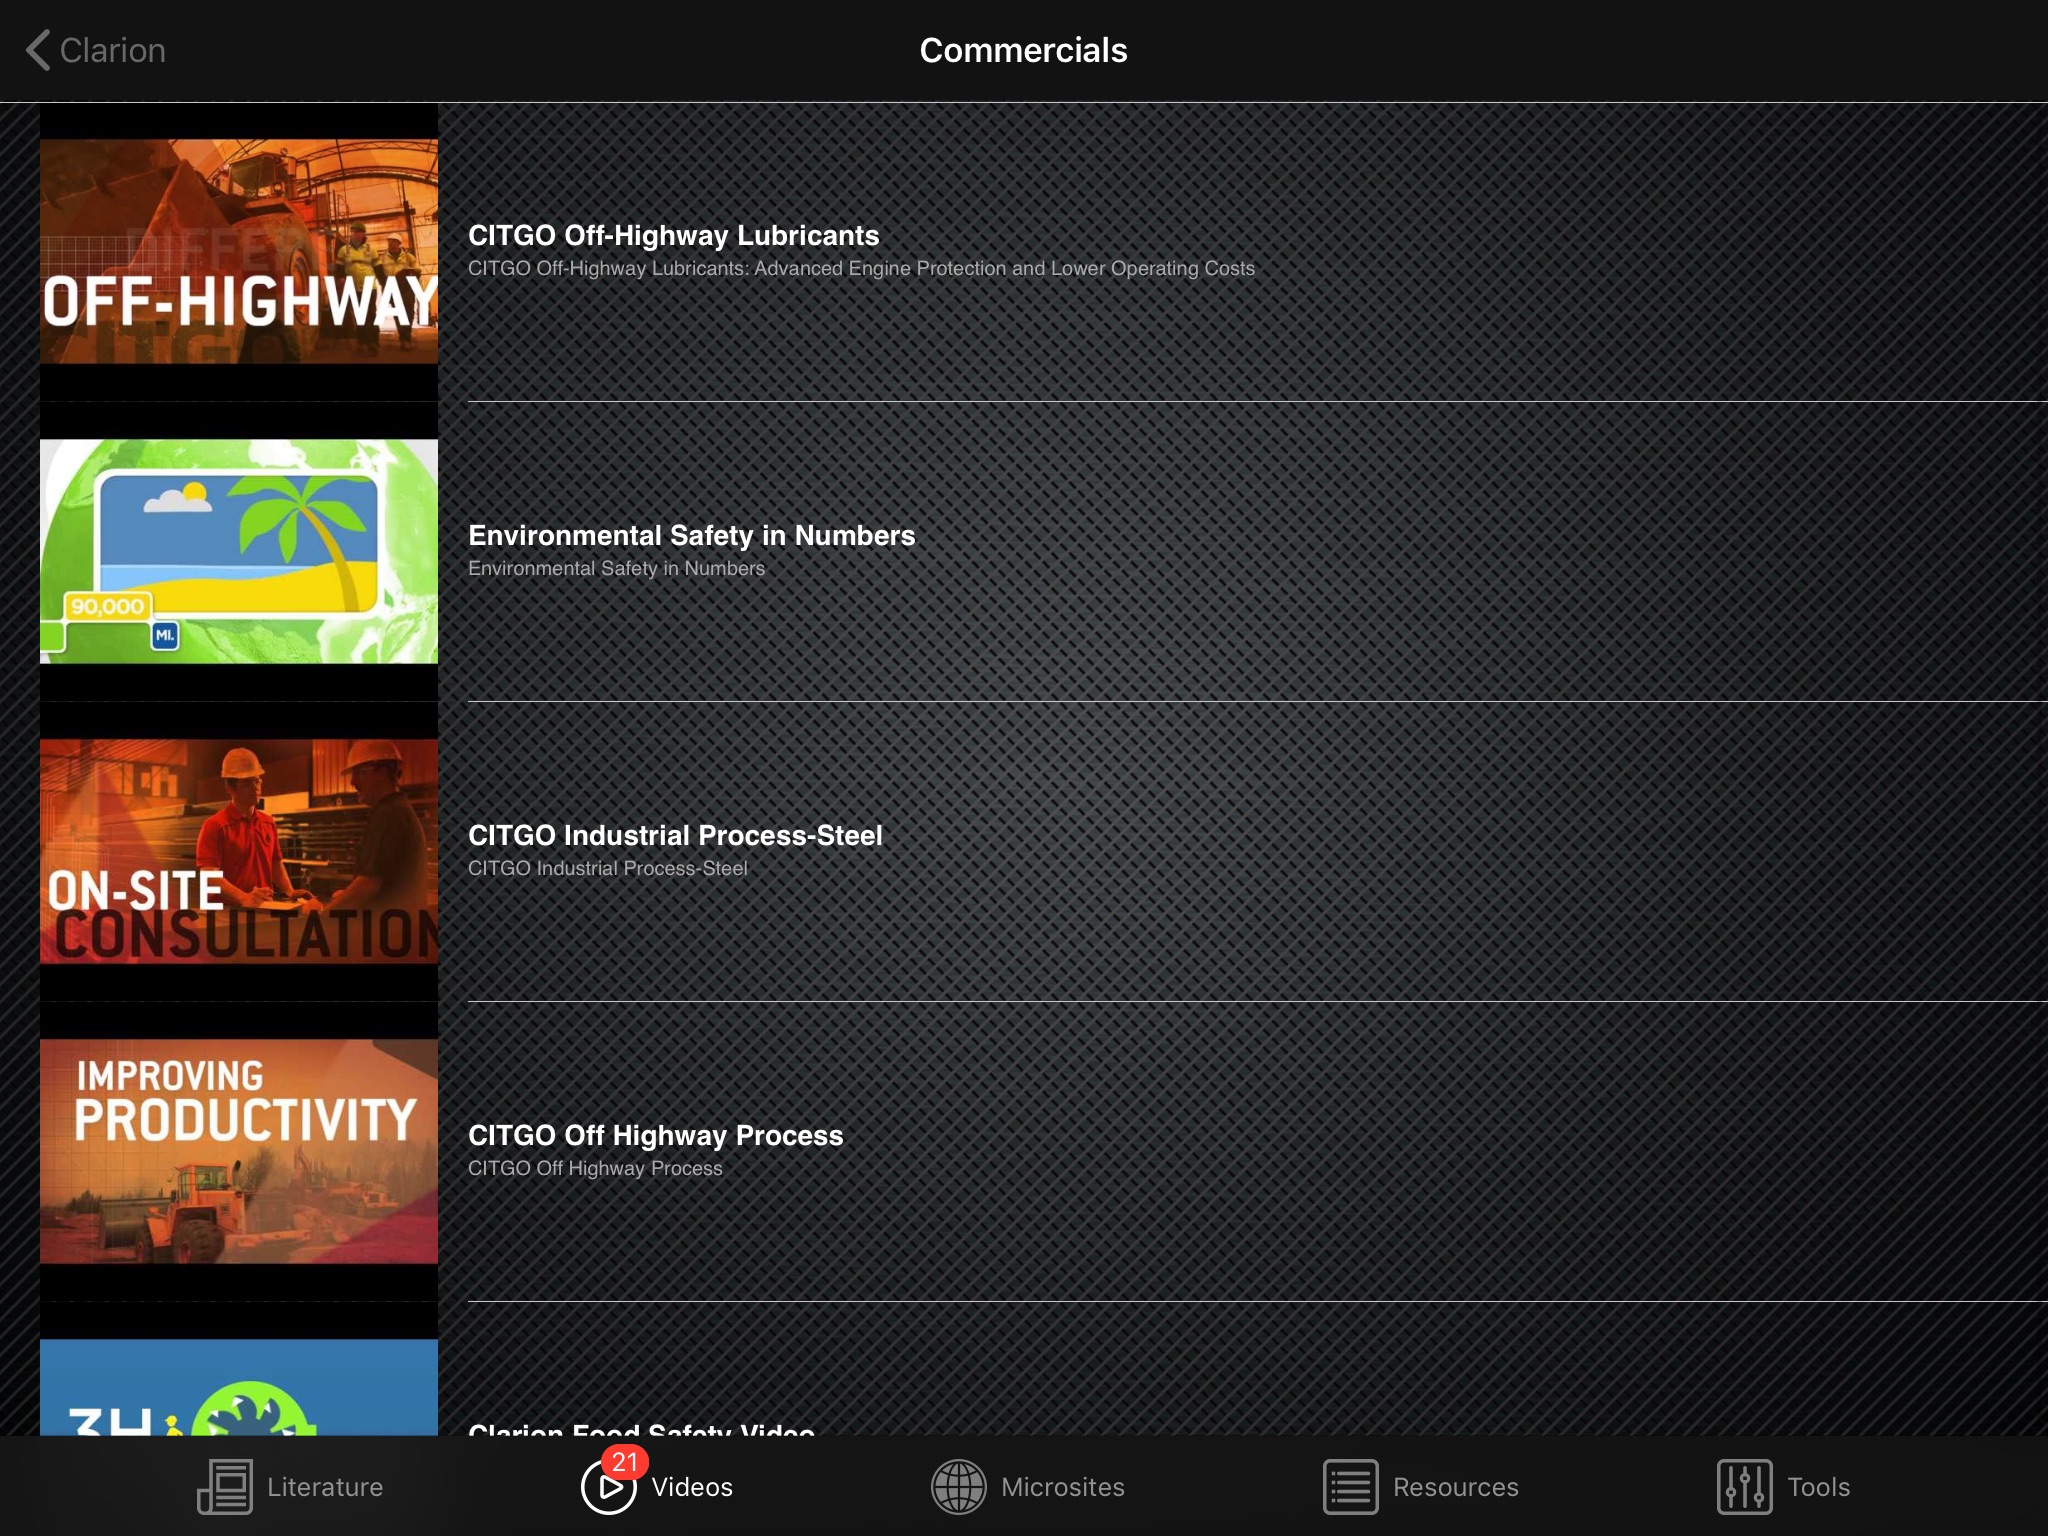Open the Tools sliders icon
The image size is (2048, 1536).
[x=1745, y=1487]
